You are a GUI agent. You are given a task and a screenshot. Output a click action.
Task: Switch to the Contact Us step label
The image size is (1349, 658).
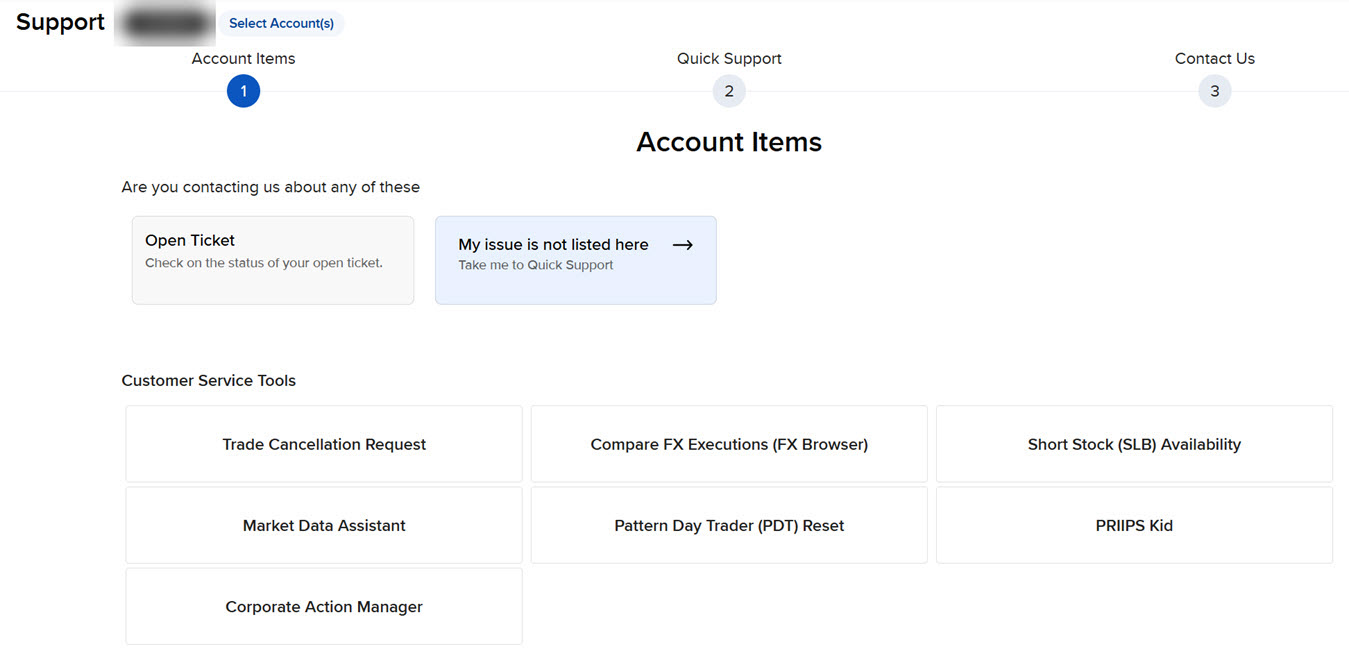click(x=1214, y=58)
